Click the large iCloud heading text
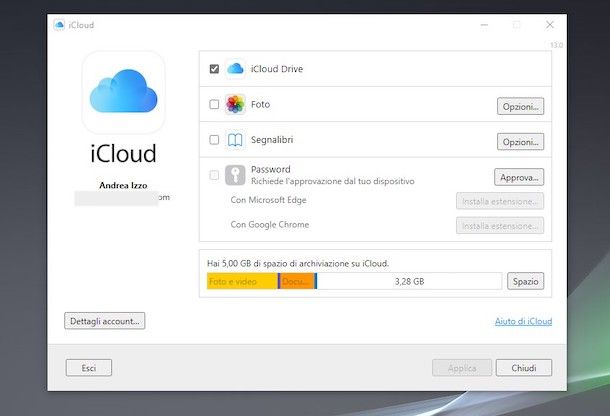The width and height of the screenshot is (610, 416). (x=123, y=153)
